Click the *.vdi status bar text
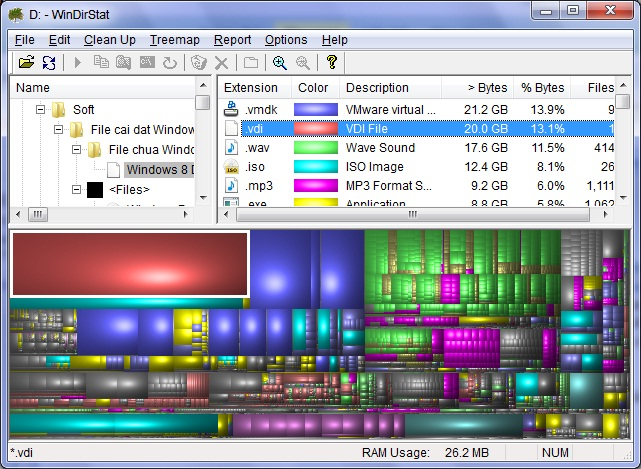 coord(22,453)
